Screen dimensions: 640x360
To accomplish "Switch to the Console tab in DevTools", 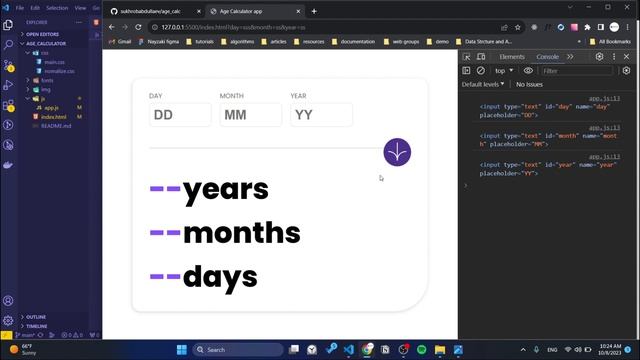I will (x=547, y=57).
